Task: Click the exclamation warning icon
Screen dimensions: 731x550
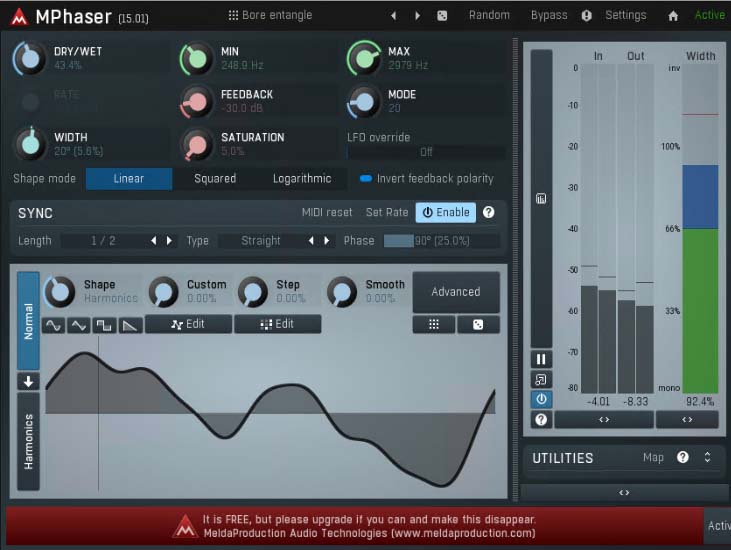Action: [586, 16]
